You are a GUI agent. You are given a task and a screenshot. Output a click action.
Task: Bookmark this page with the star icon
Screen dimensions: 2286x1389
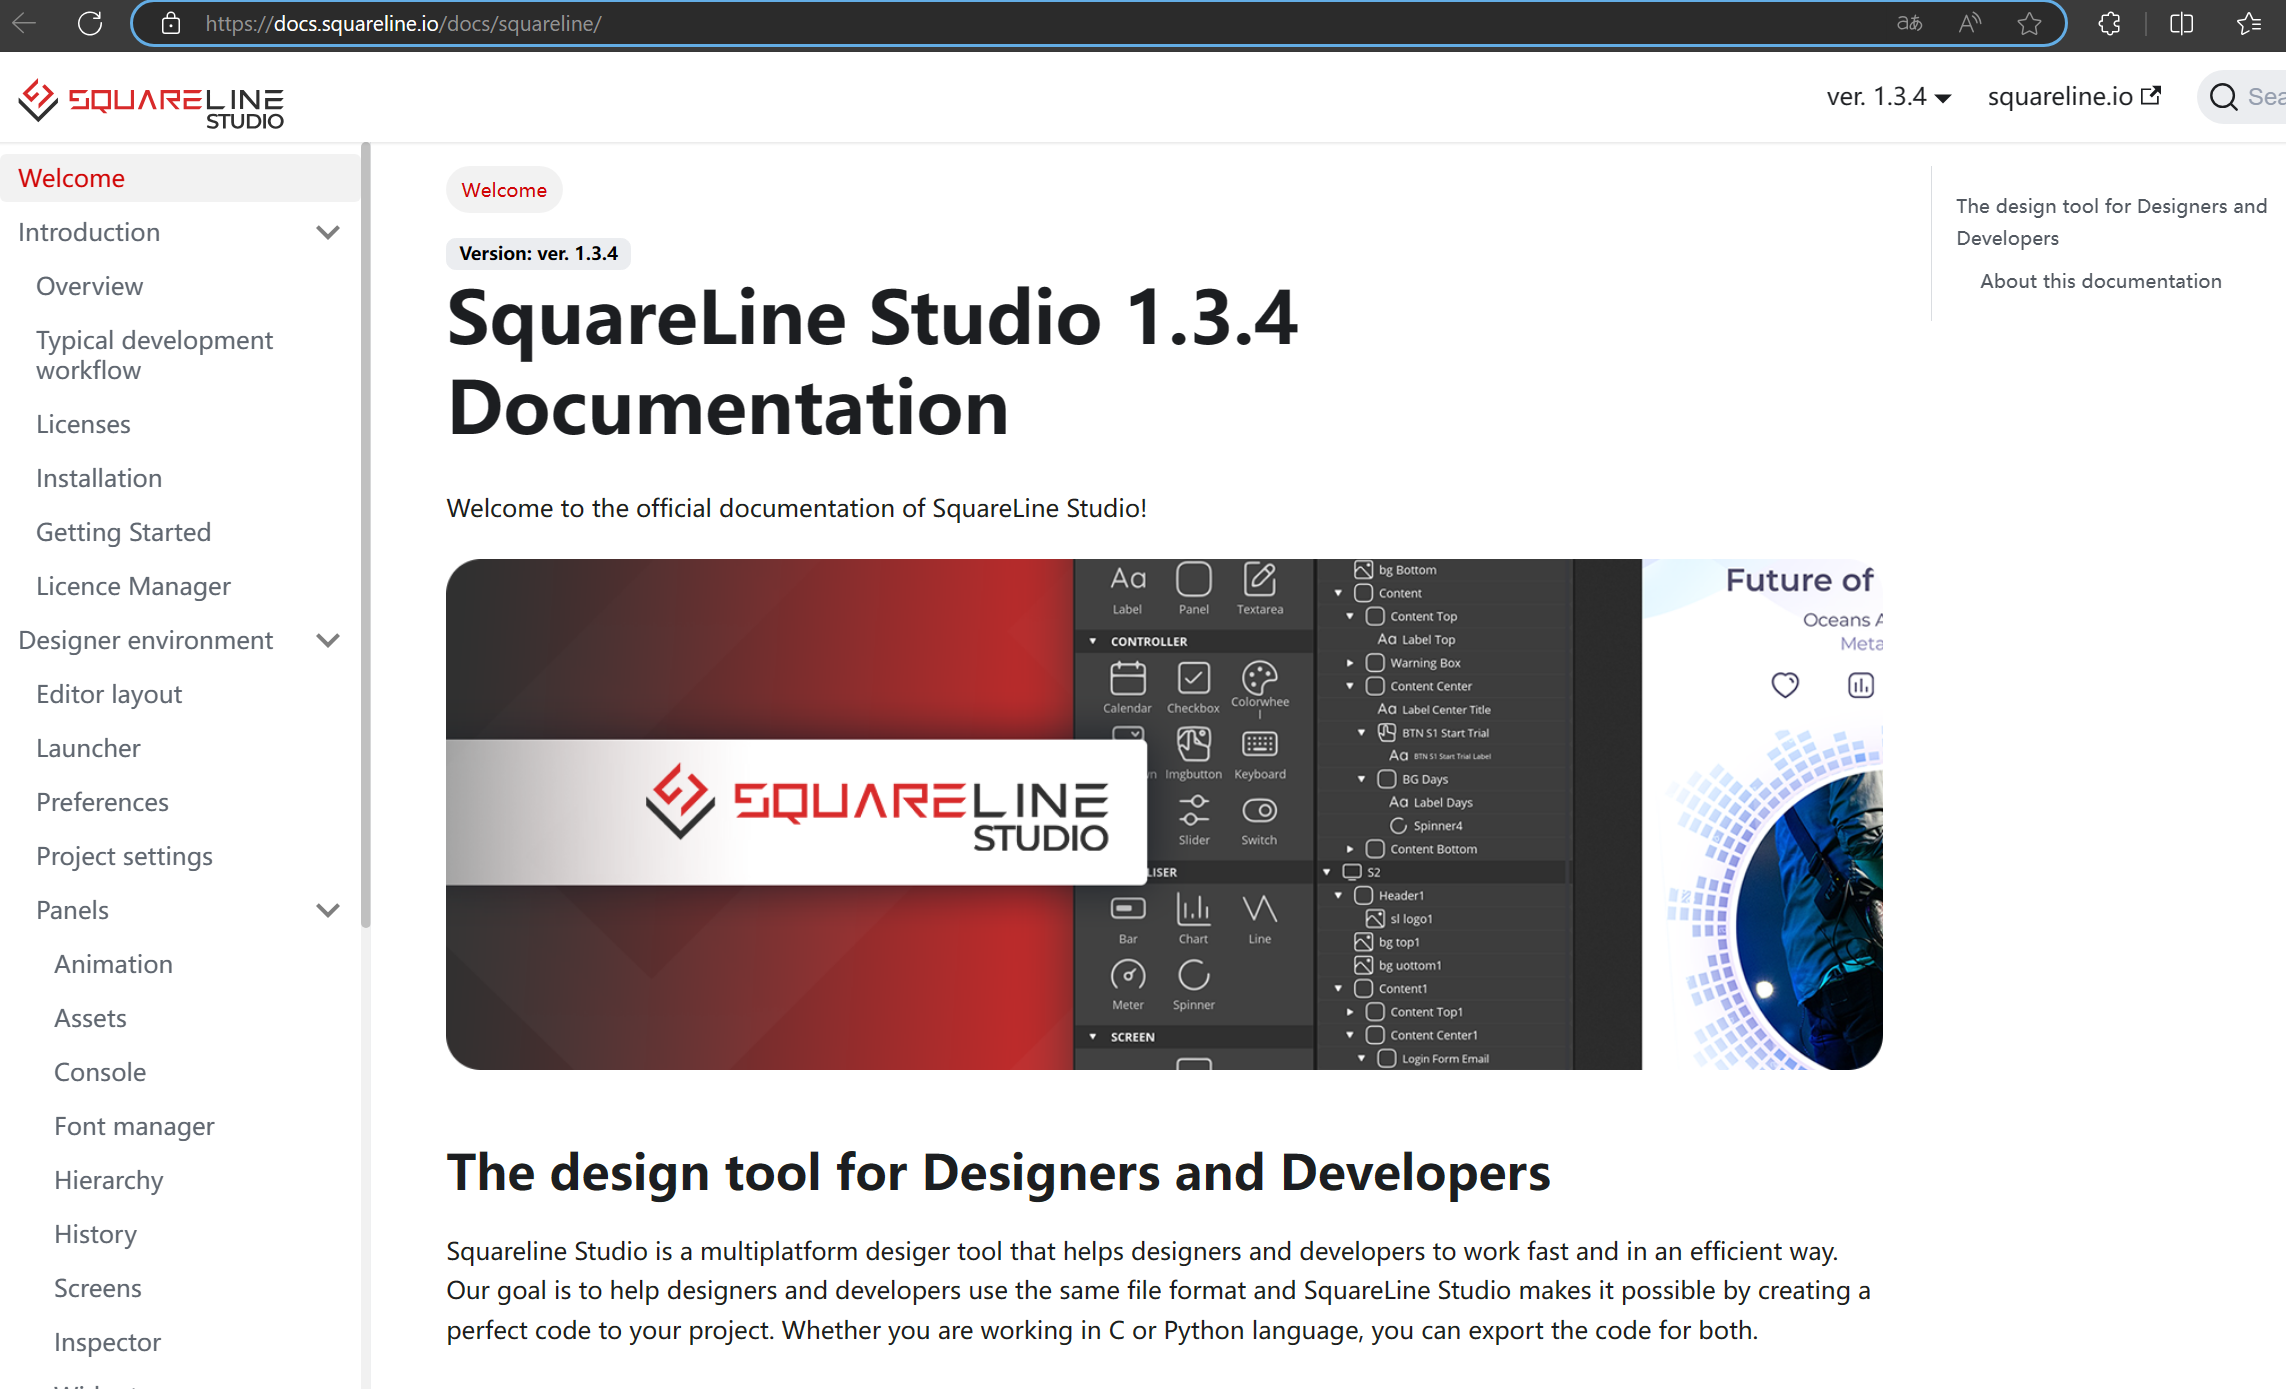(x=2029, y=24)
